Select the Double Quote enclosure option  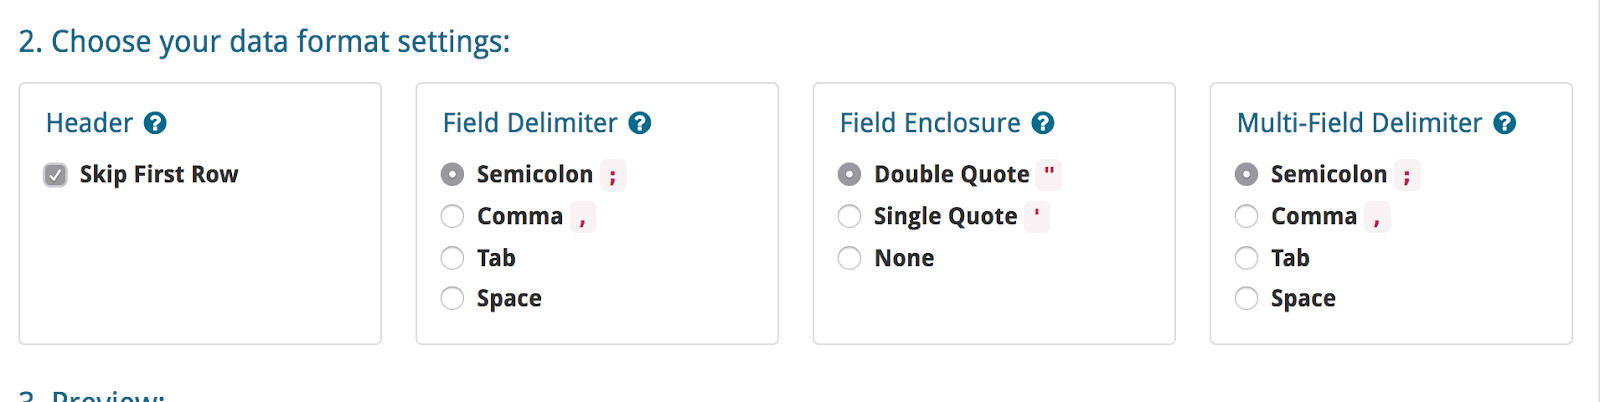[x=849, y=174]
